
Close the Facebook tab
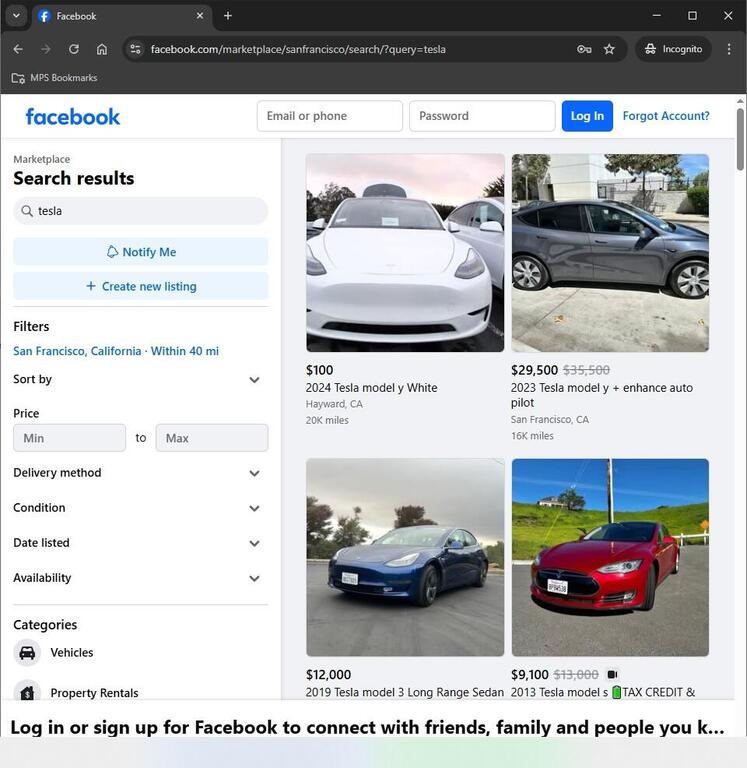200,16
